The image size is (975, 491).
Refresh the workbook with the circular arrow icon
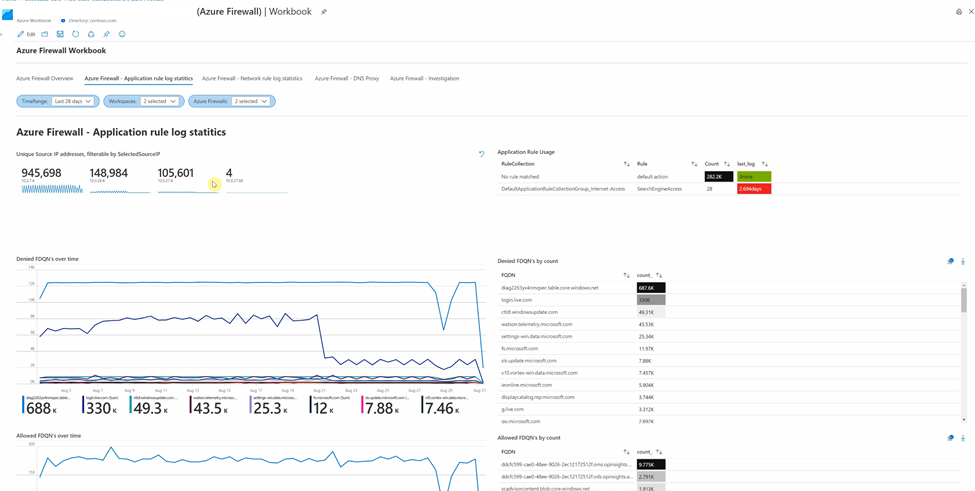(75, 34)
